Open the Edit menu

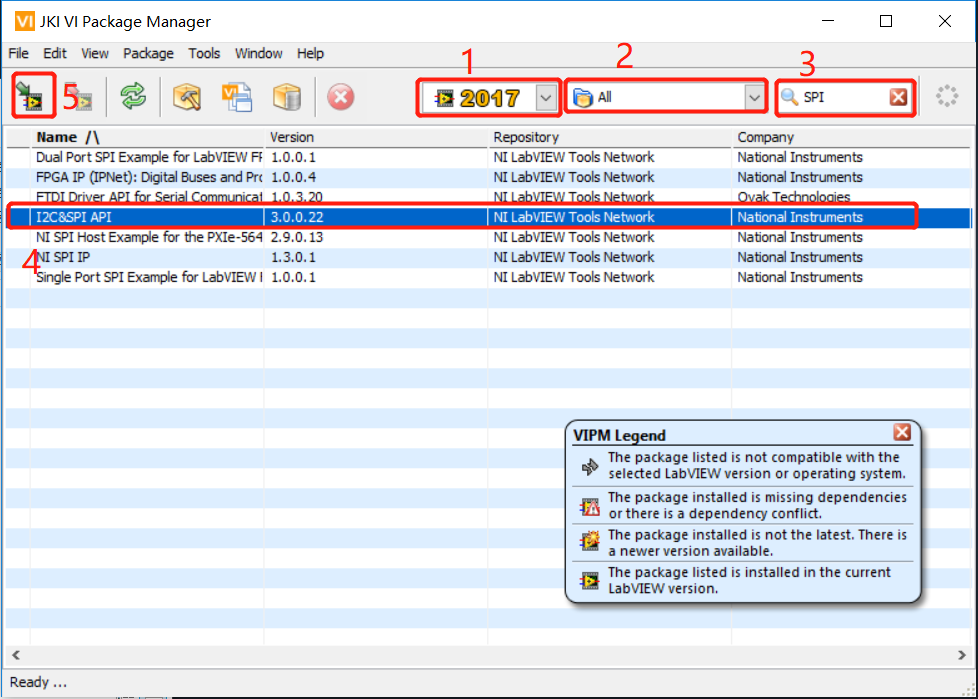(55, 54)
